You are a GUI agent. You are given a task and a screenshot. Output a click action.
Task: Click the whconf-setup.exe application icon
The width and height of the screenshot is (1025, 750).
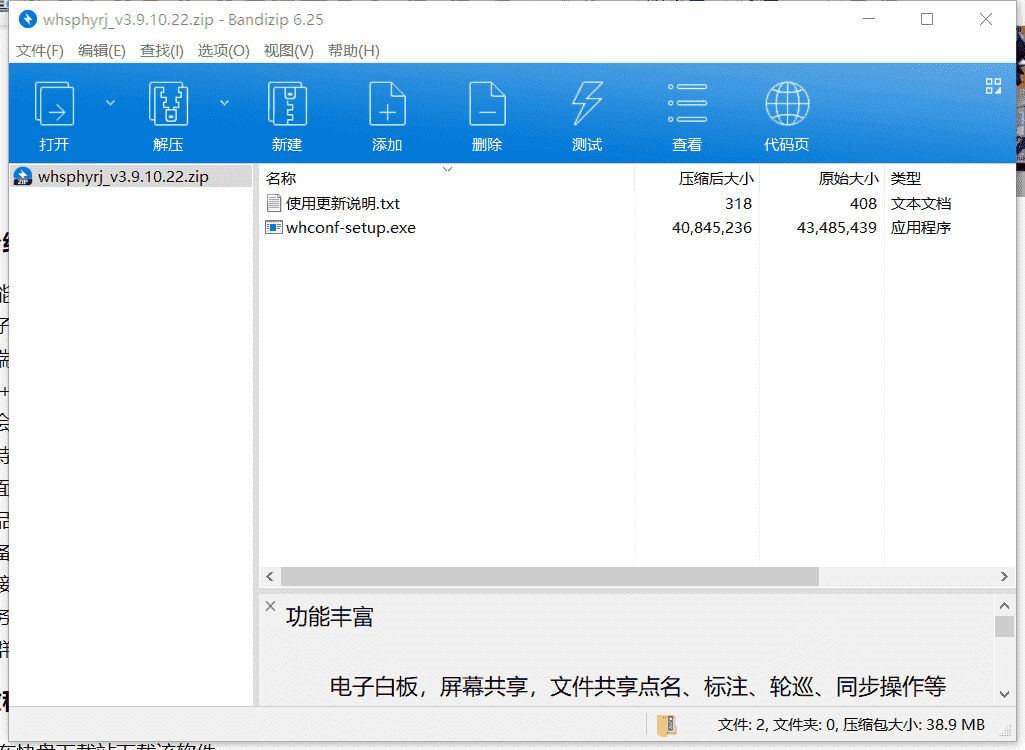[x=274, y=228]
